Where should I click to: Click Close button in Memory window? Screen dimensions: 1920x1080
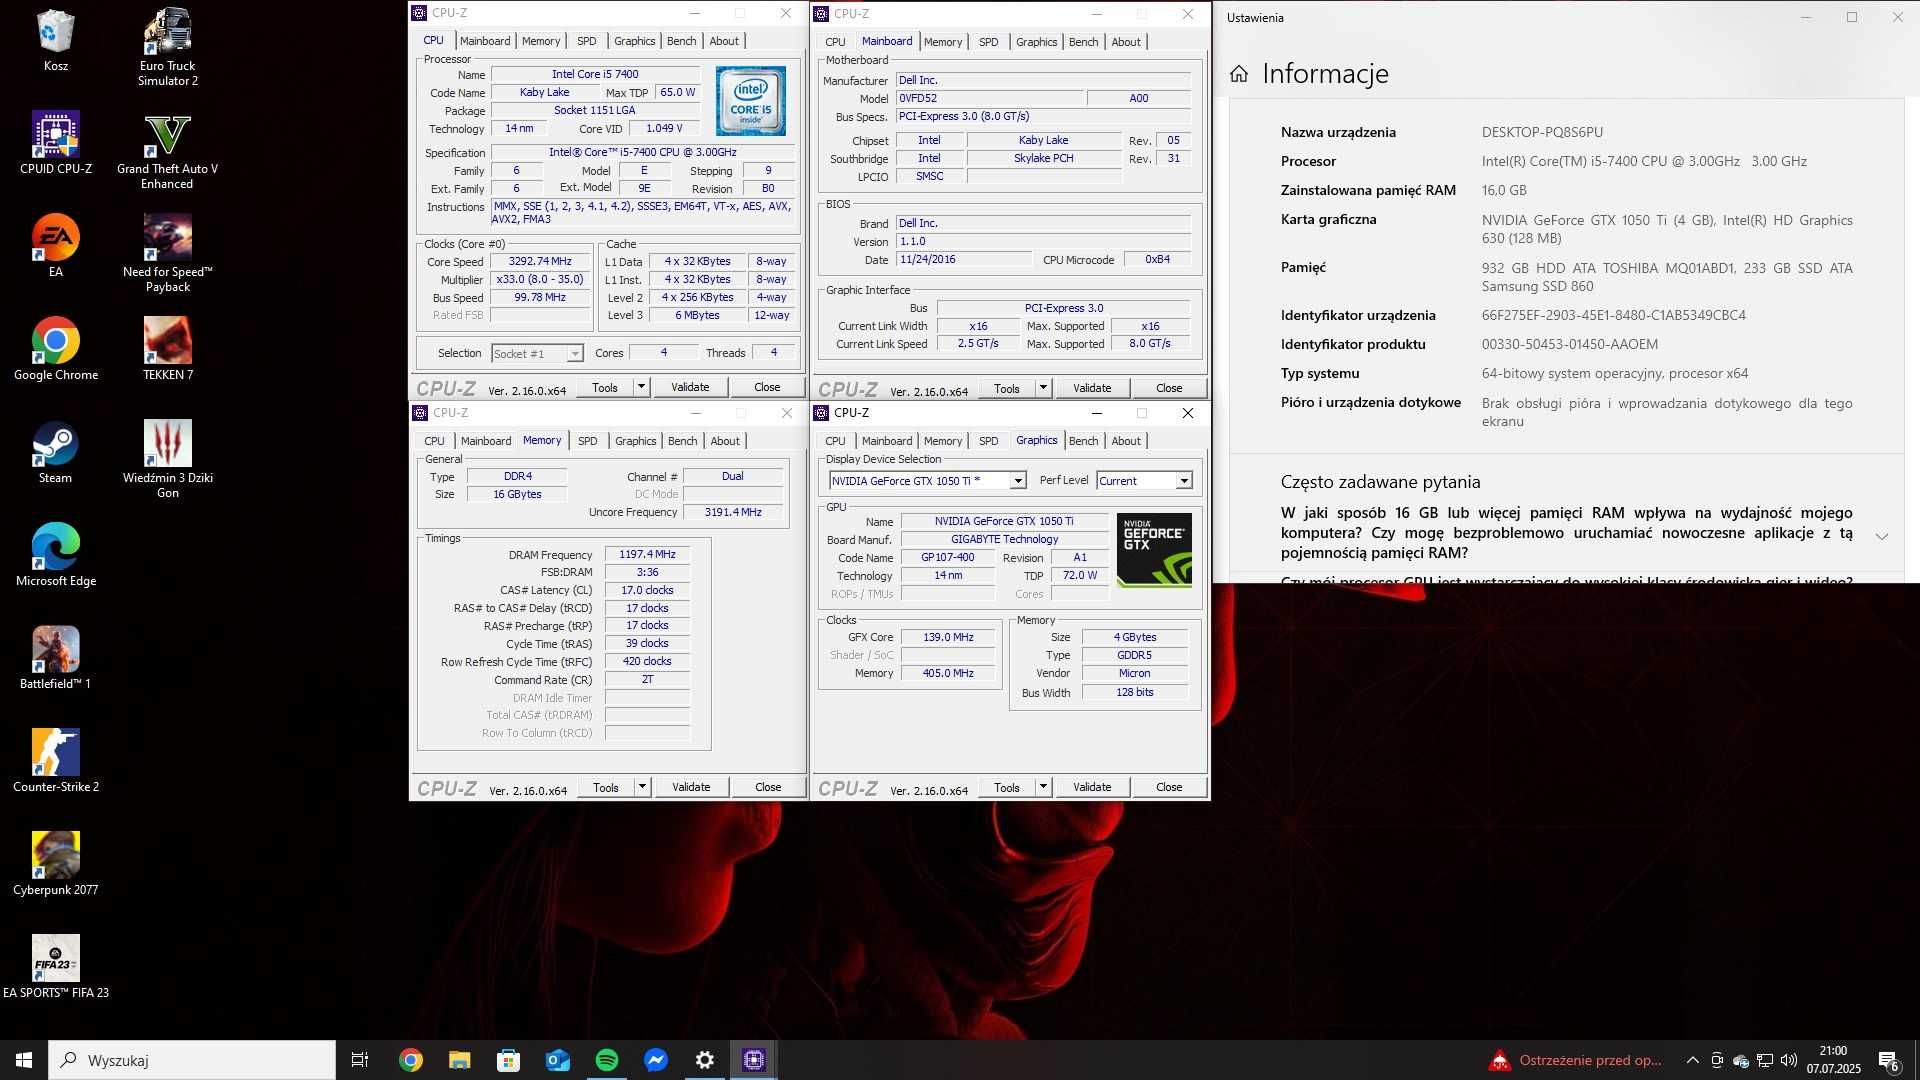pyautogui.click(x=768, y=787)
